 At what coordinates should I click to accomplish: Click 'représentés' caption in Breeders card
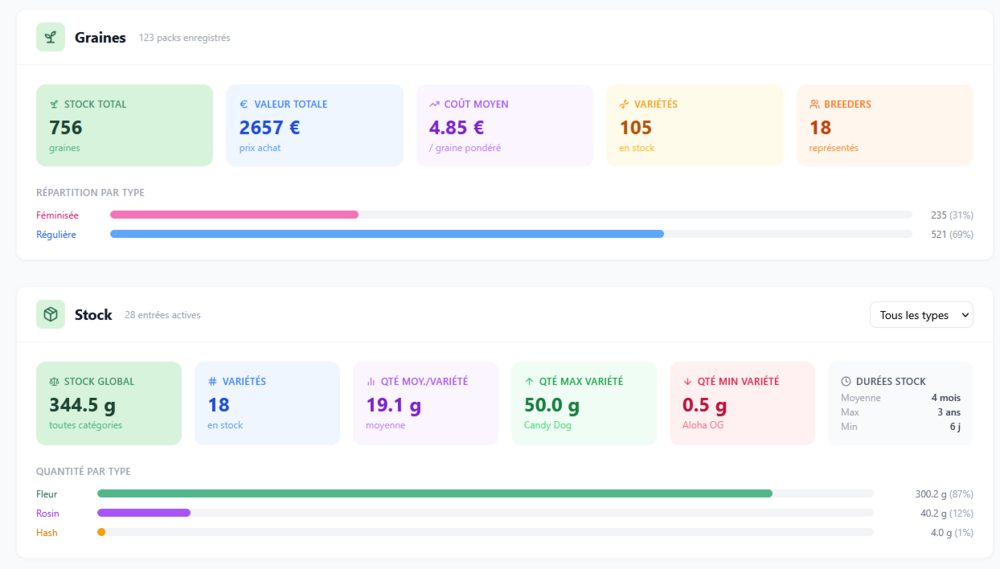(x=834, y=148)
